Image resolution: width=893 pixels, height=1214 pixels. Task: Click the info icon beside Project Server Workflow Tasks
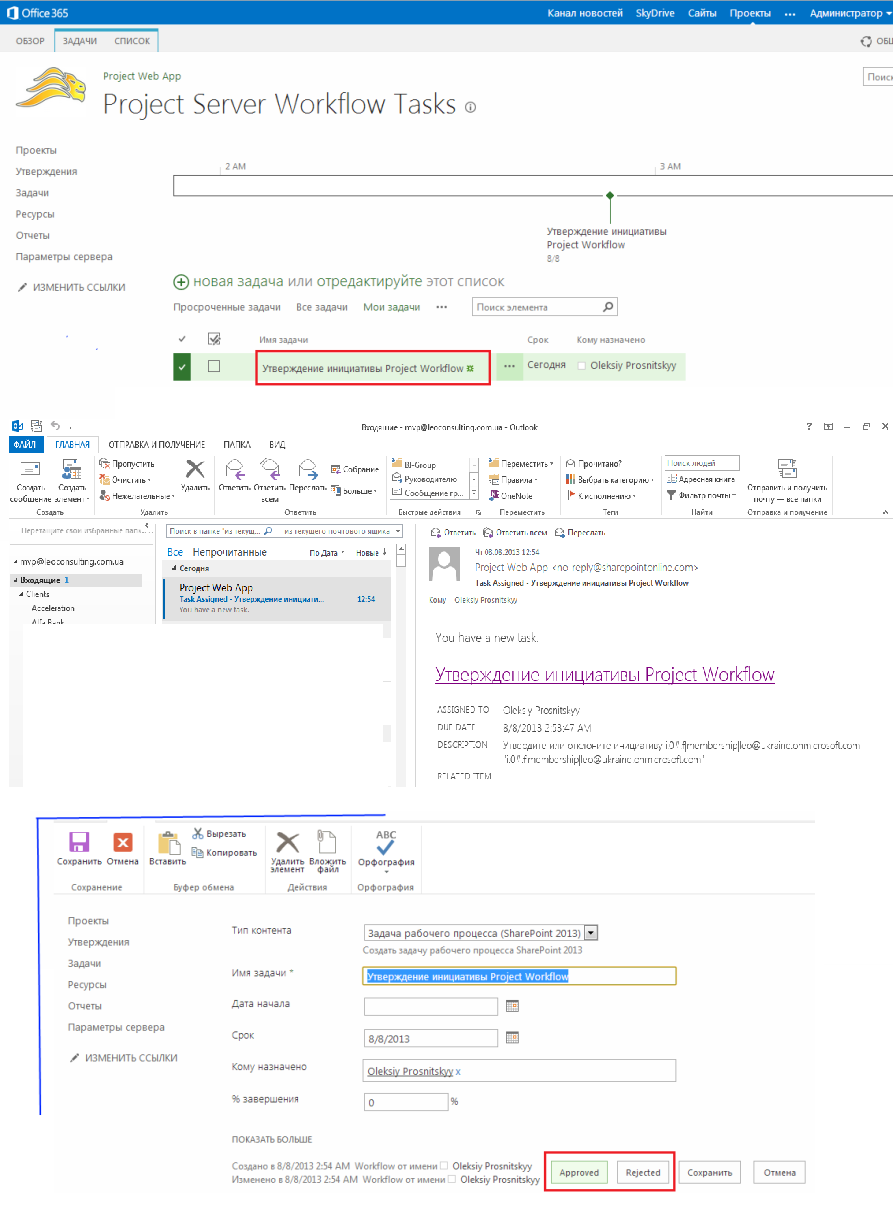coord(471,107)
